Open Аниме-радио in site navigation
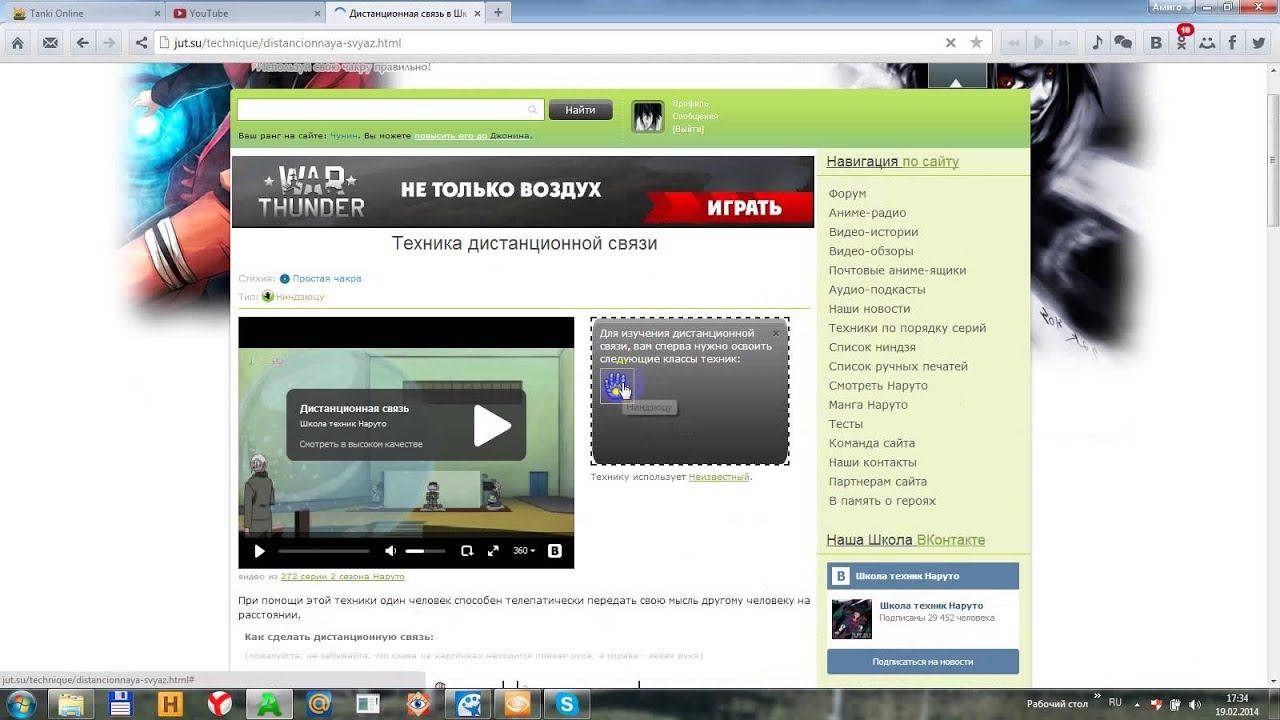 (x=867, y=213)
